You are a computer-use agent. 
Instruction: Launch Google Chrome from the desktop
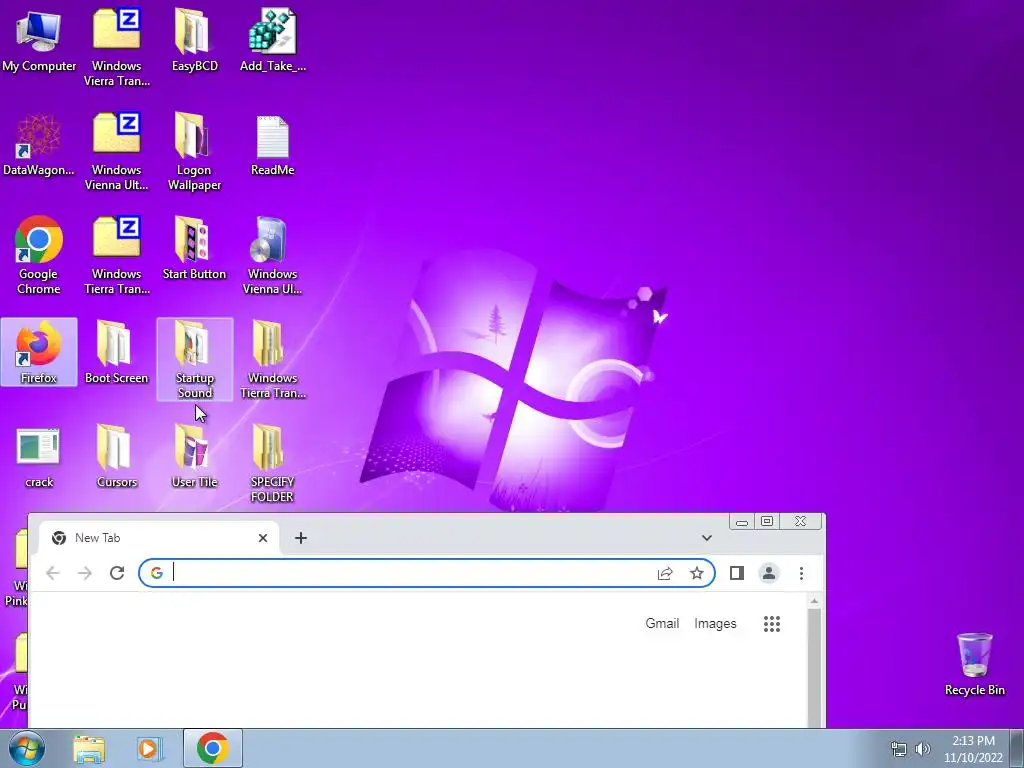(39, 255)
